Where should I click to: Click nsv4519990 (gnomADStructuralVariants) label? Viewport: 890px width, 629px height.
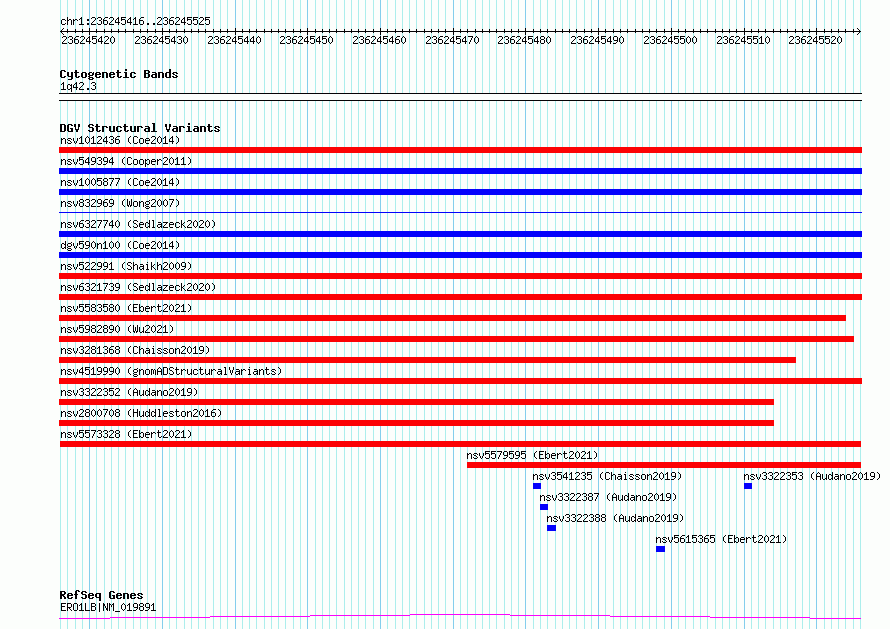tap(171, 371)
